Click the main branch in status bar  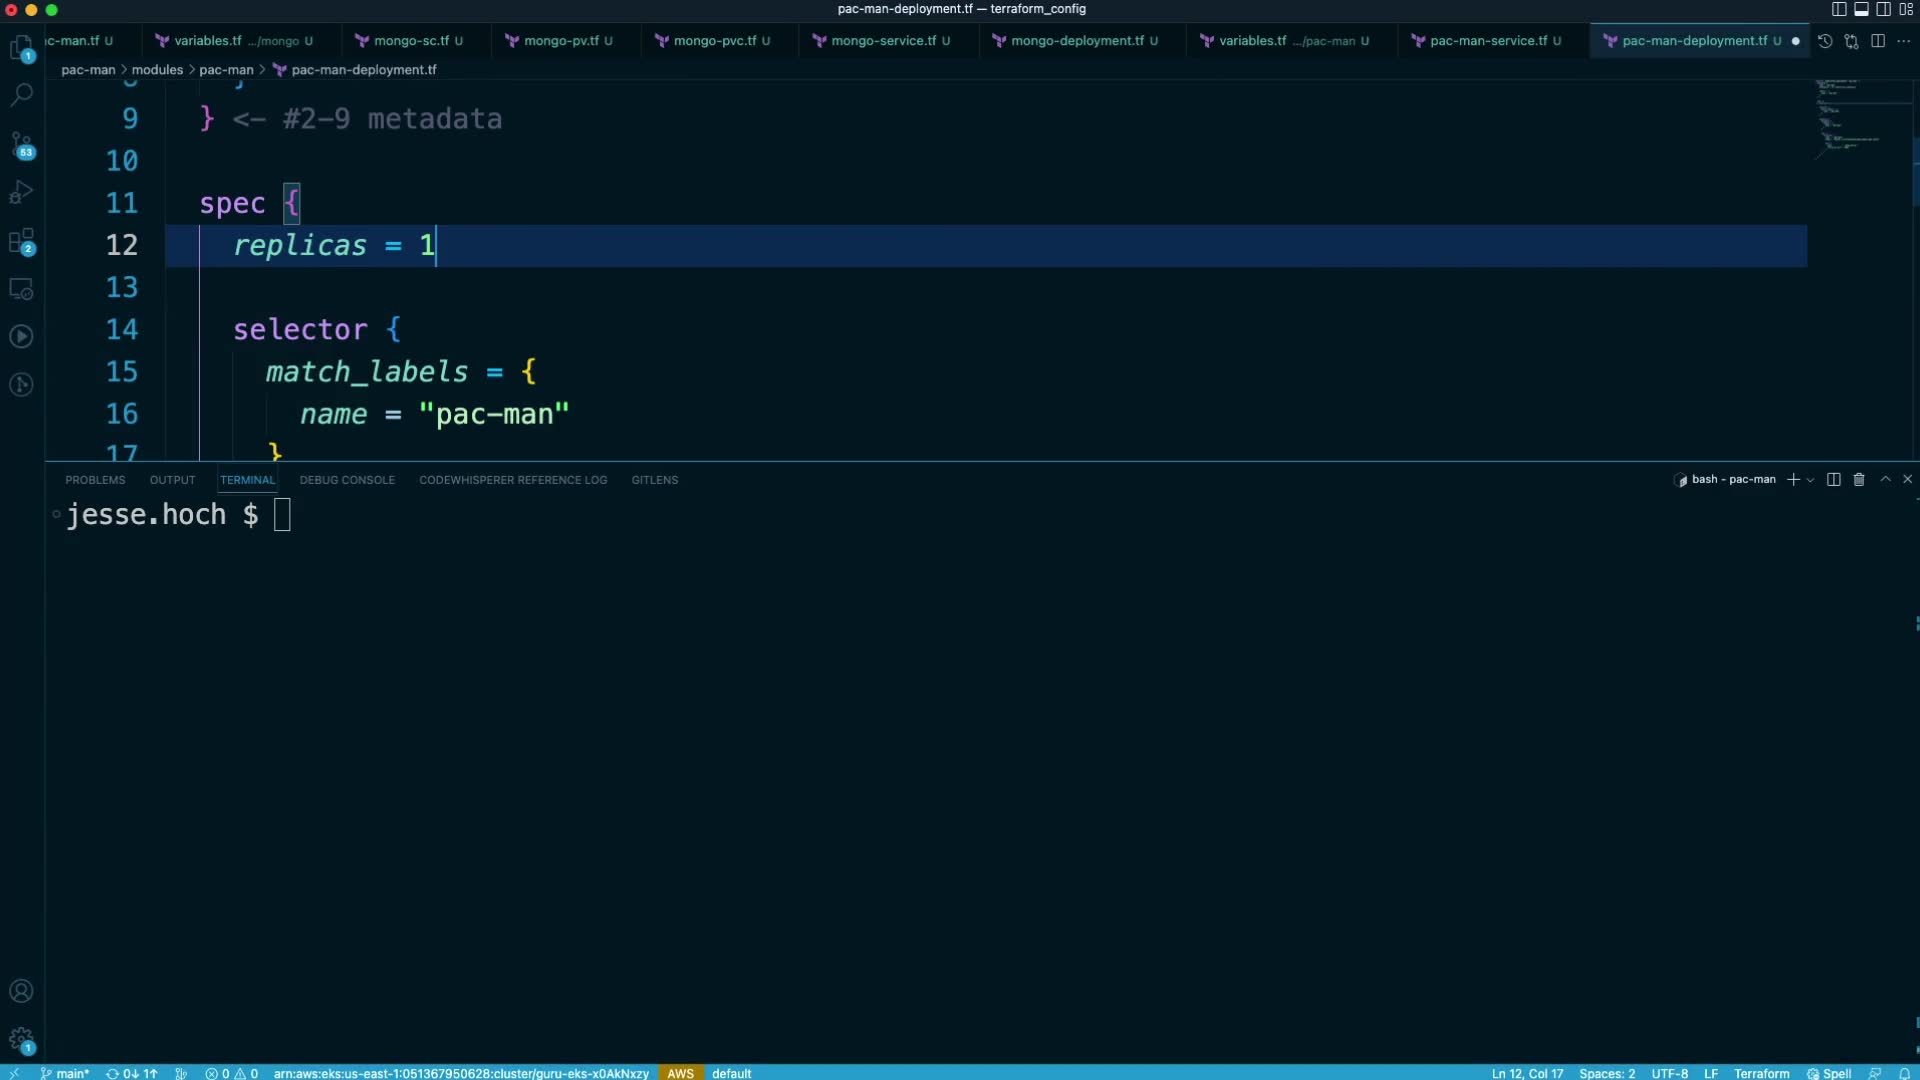click(66, 1073)
